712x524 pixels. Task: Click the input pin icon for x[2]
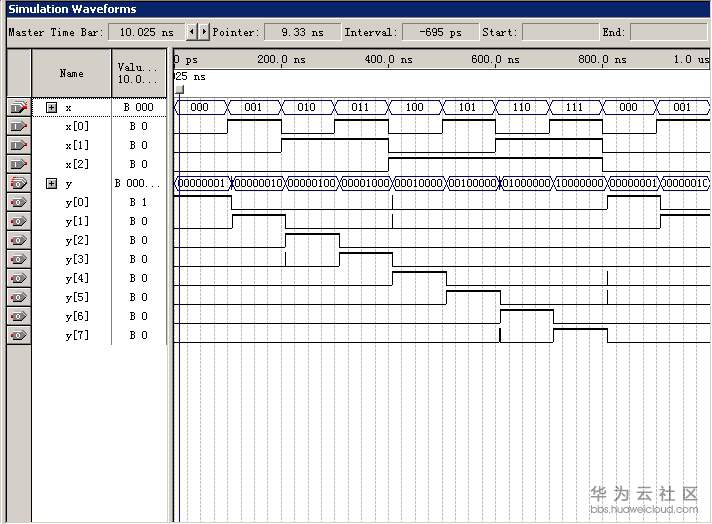pyautogui.click(x=19, y=164)
